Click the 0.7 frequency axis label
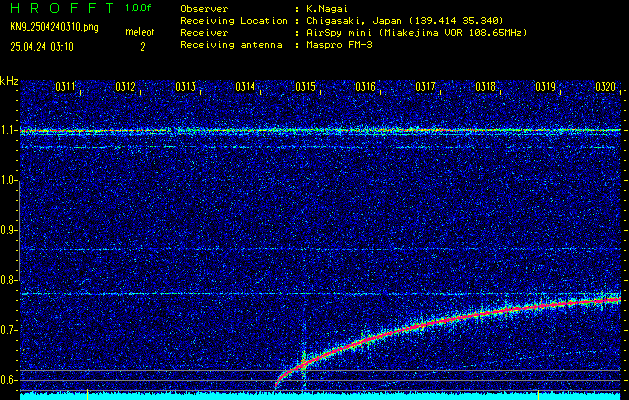Image resolution: width=629 pixels, height=400 pixels. [x=7, y=330]
